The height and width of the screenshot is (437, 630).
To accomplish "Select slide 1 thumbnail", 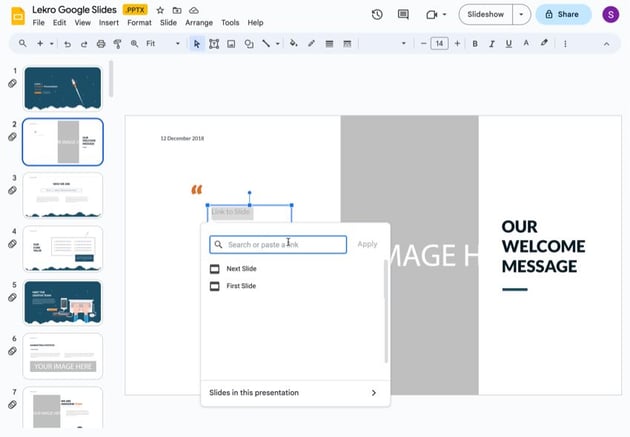I will click(x=63, y=88).
